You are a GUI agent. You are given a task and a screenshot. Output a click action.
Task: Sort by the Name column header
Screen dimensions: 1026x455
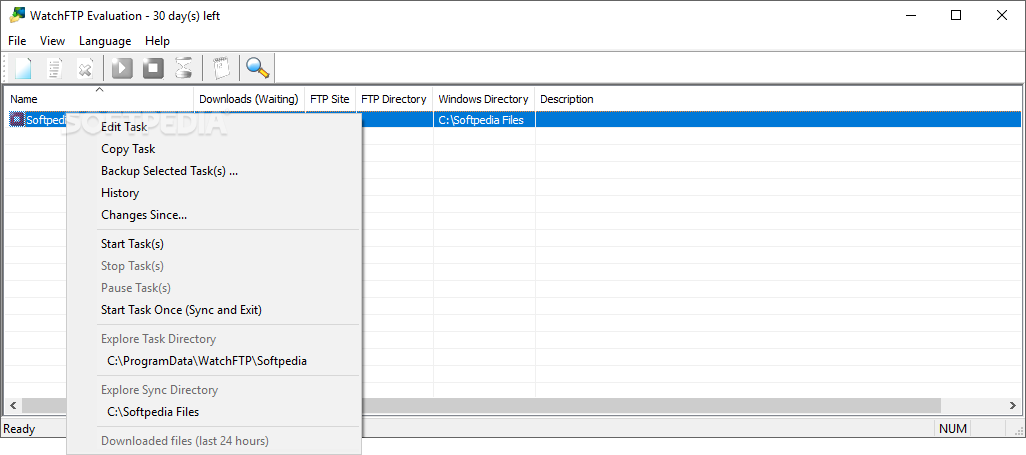pyautogui.click(x=99, y=99)
